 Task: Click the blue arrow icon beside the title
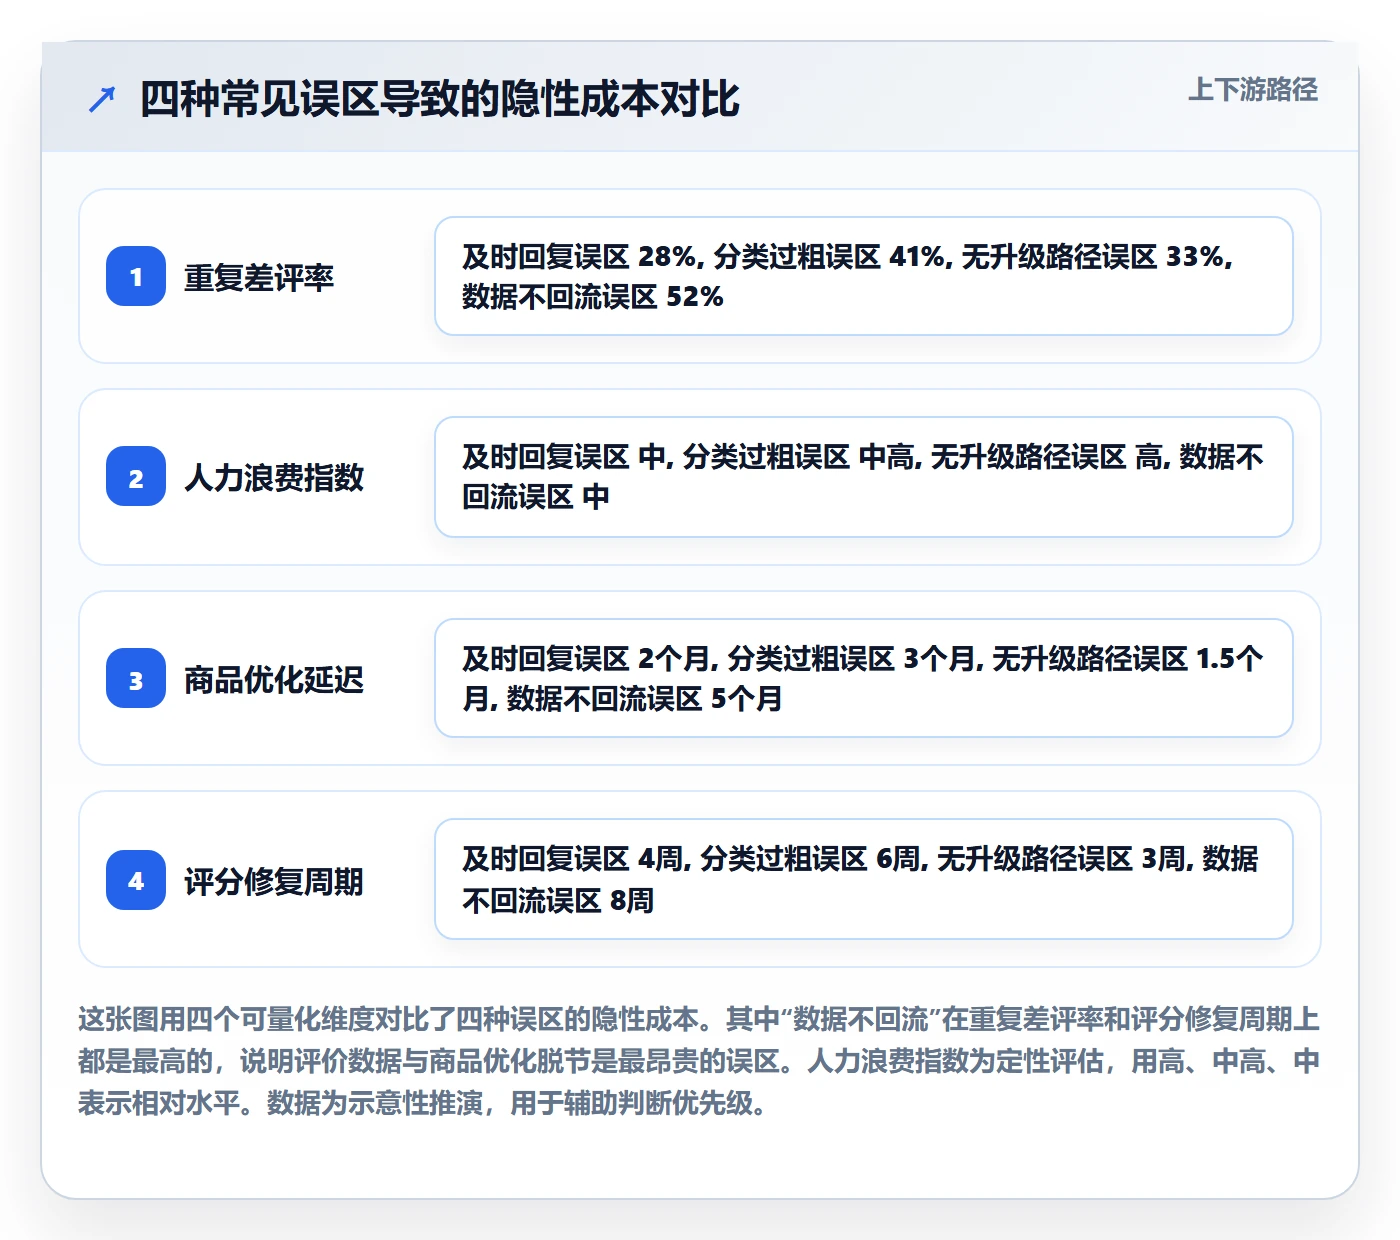click(102, 99)
